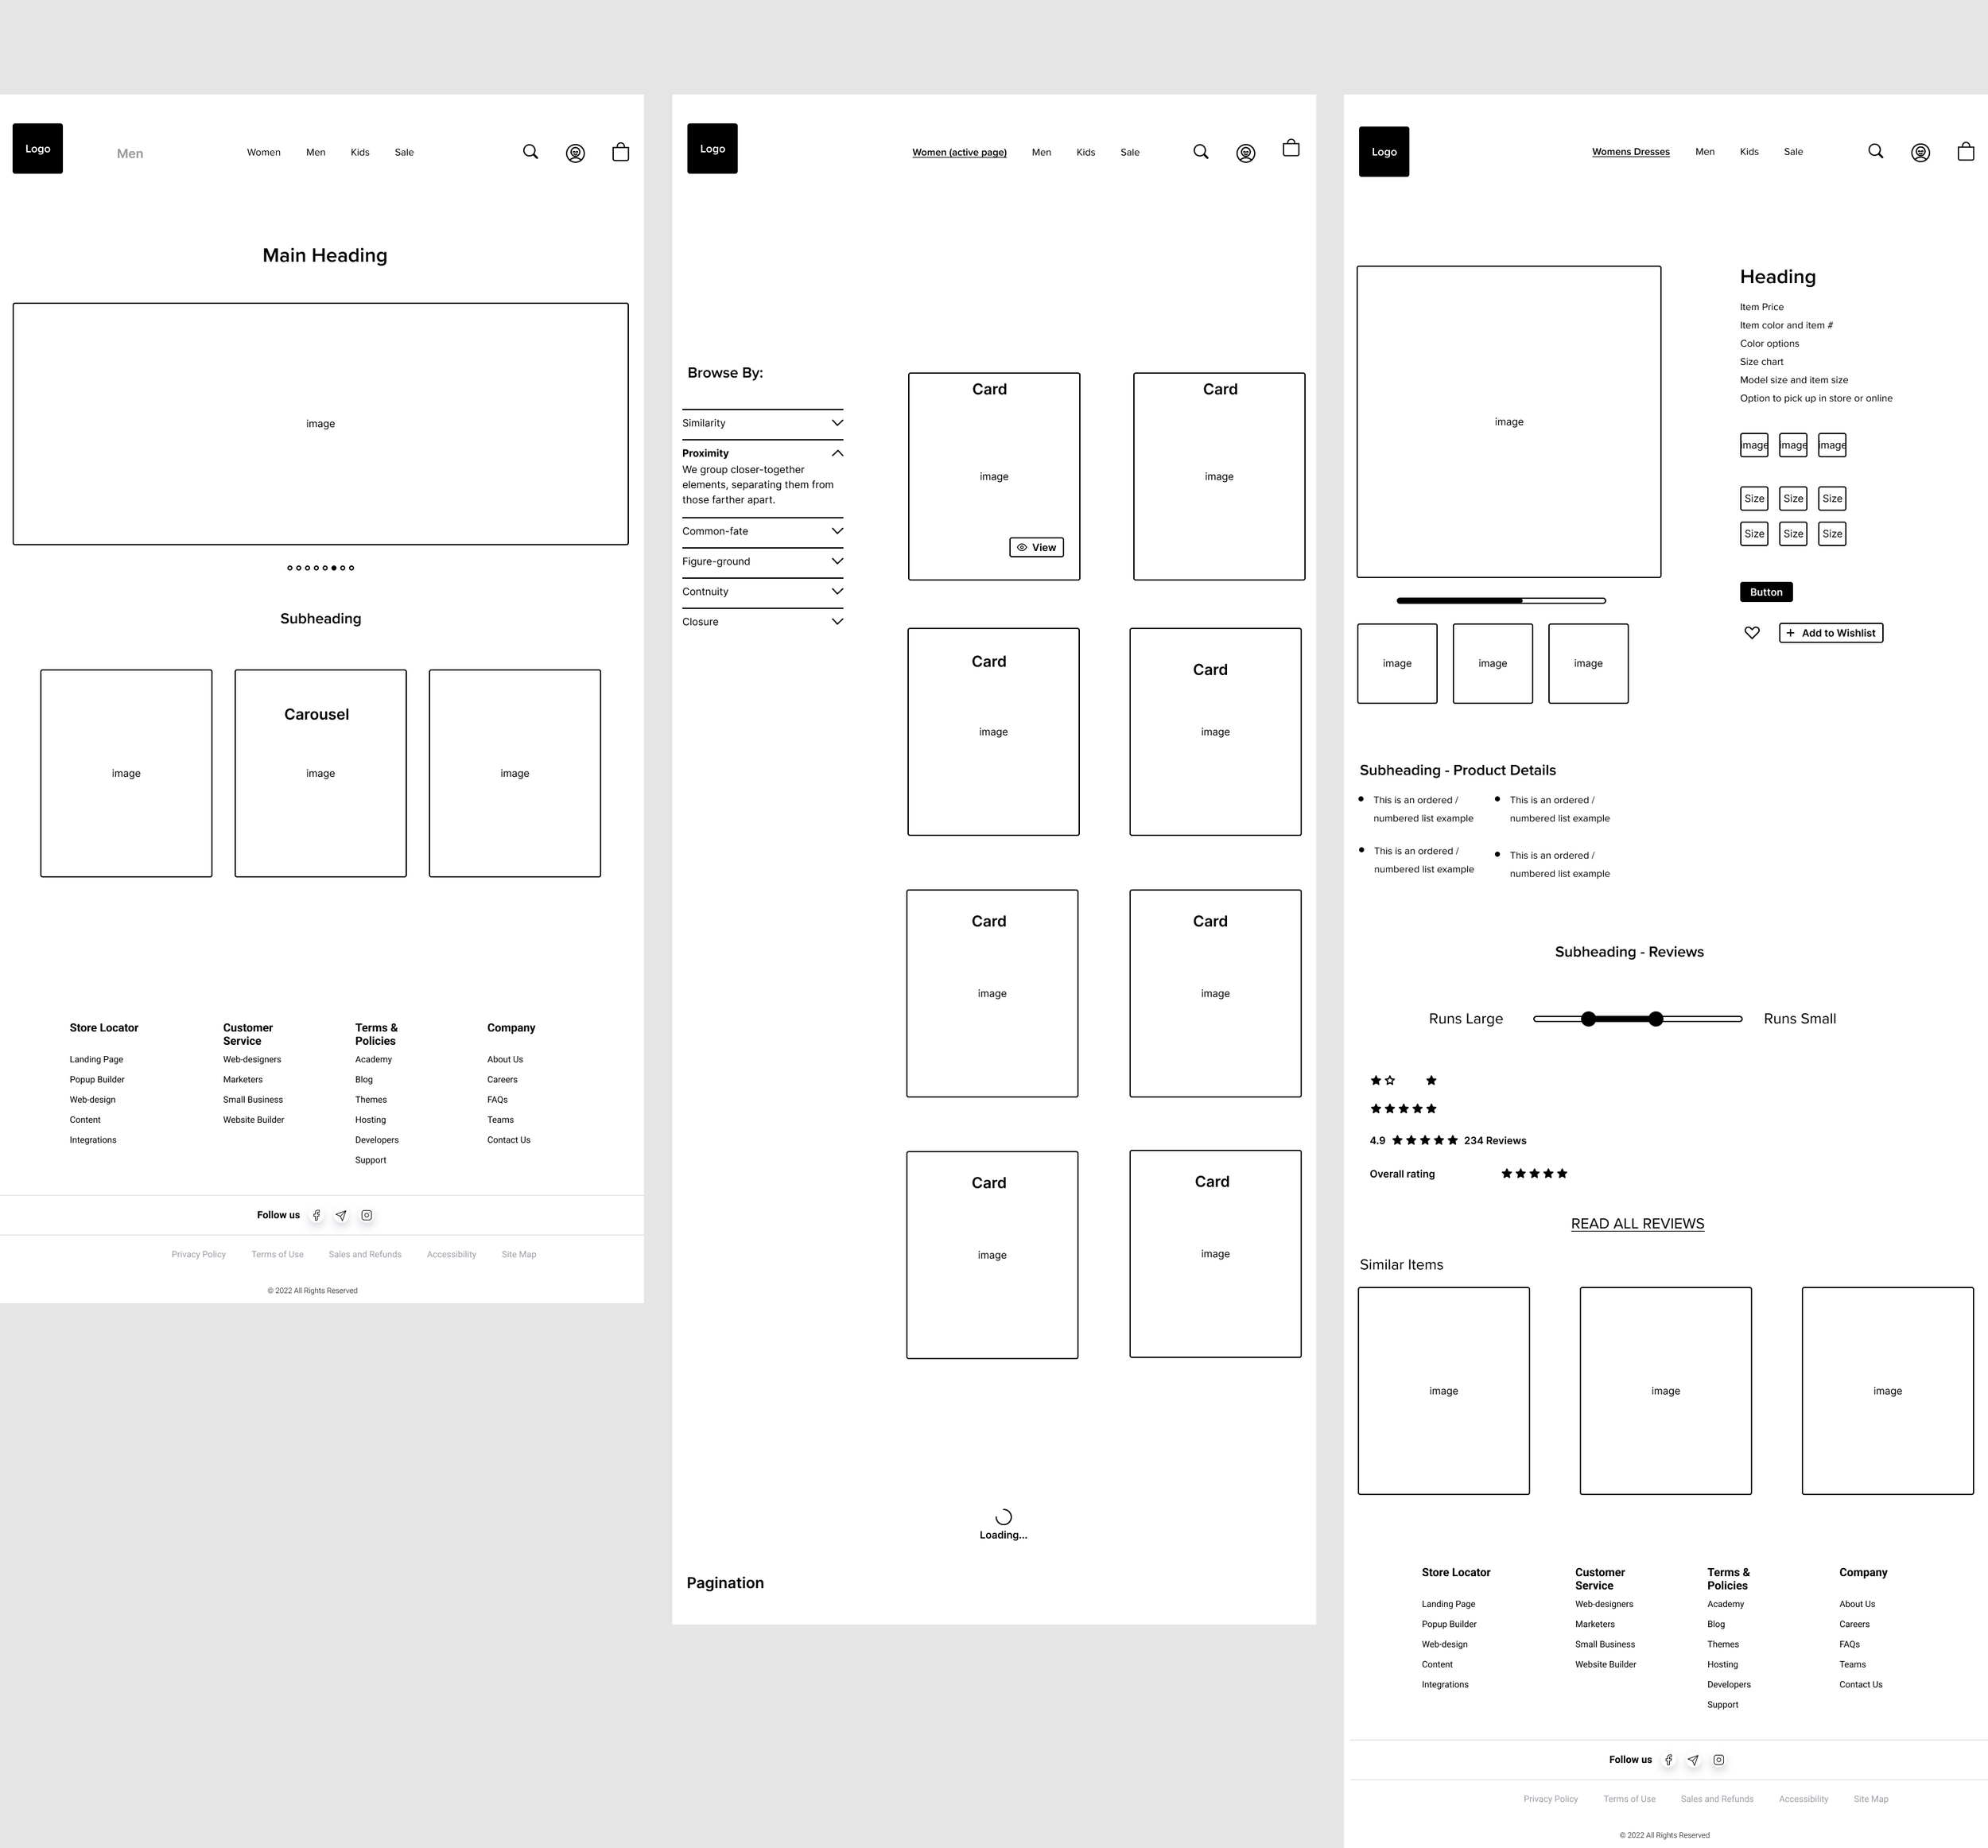Open the READ ALL REVIEWS link

pyautogui.click(x=1637, y=1223)
